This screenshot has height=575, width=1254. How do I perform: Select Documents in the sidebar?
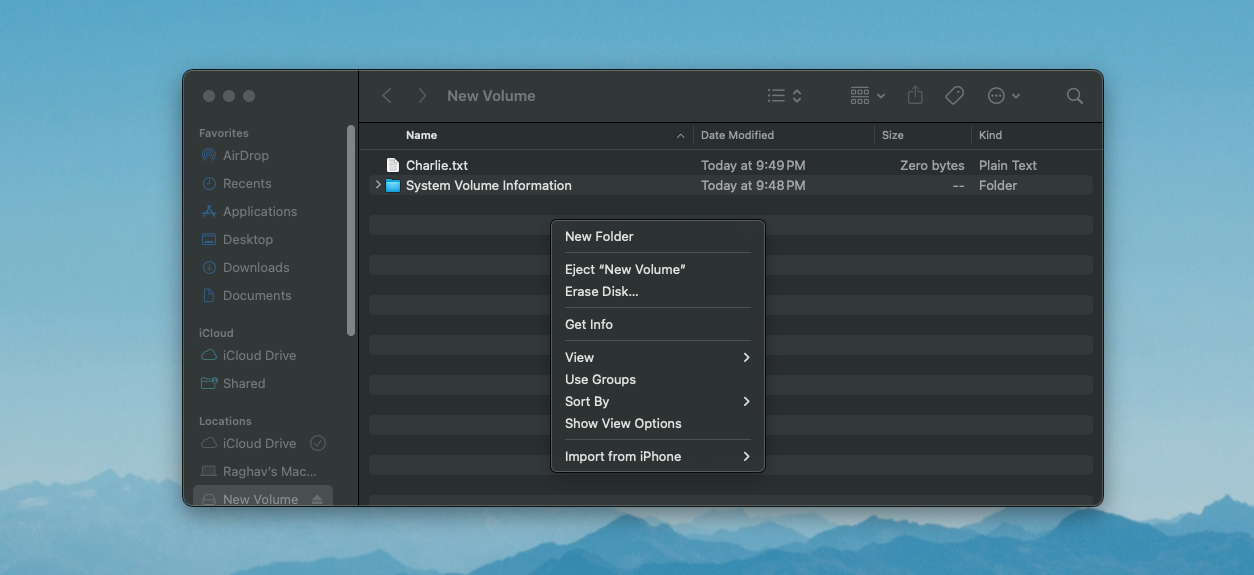(x=257, y=295)
